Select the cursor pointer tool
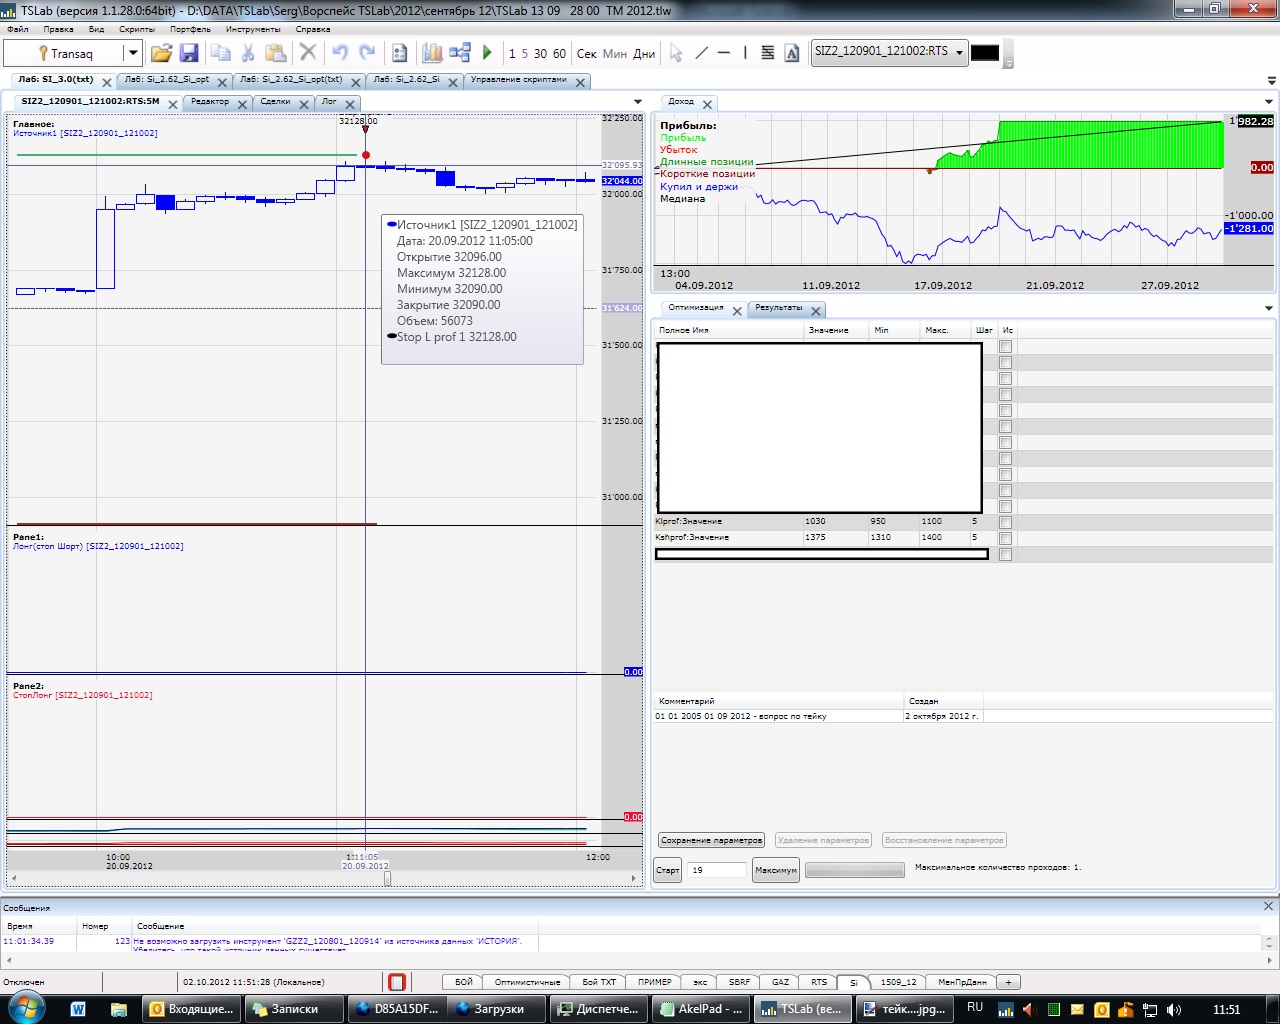This screenshot has width=1280, height=1024. 676,53
